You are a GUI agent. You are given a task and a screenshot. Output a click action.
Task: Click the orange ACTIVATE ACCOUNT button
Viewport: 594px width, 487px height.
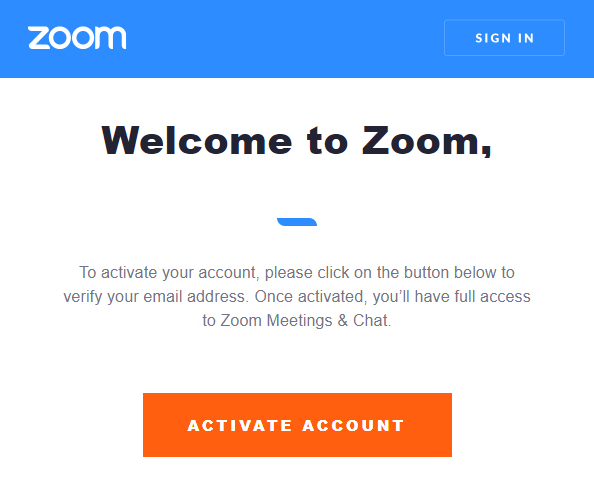(297, 425)
